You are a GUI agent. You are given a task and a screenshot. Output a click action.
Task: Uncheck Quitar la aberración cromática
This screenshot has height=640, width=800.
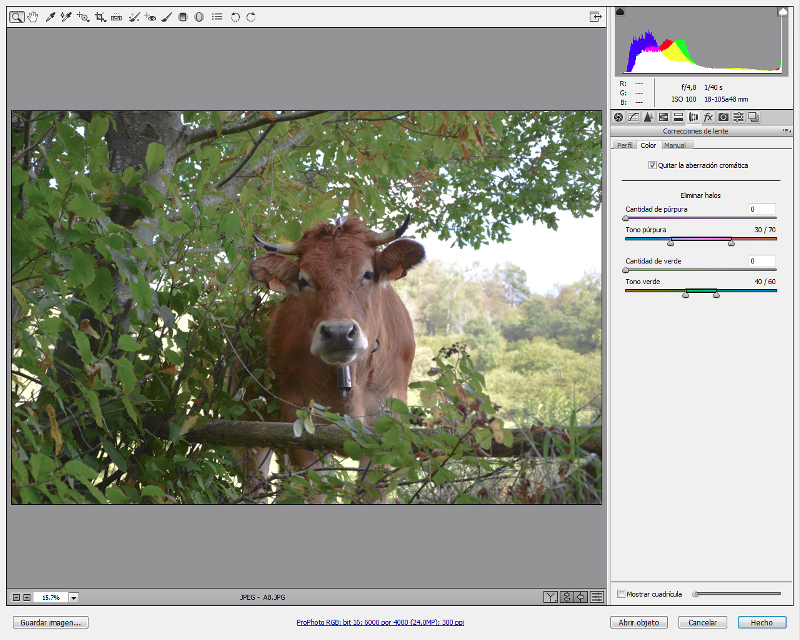click(x=652, y=165)
